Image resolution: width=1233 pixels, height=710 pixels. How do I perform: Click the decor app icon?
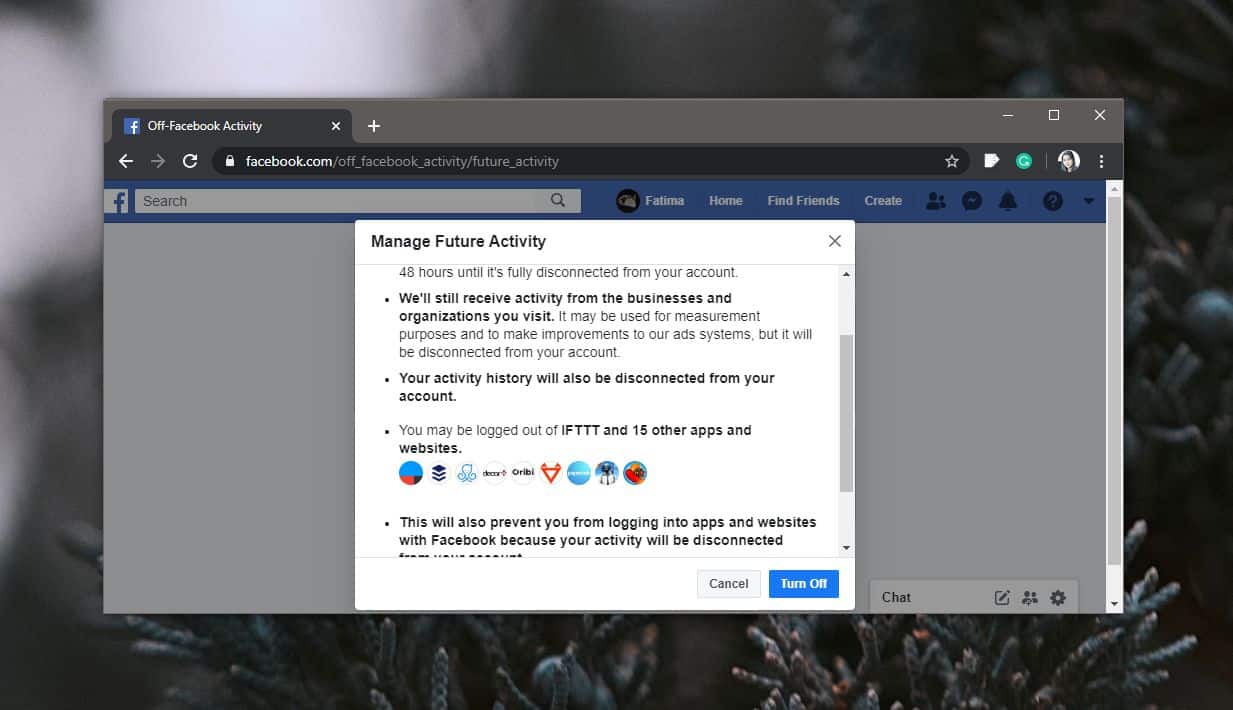tap(495, 473)
